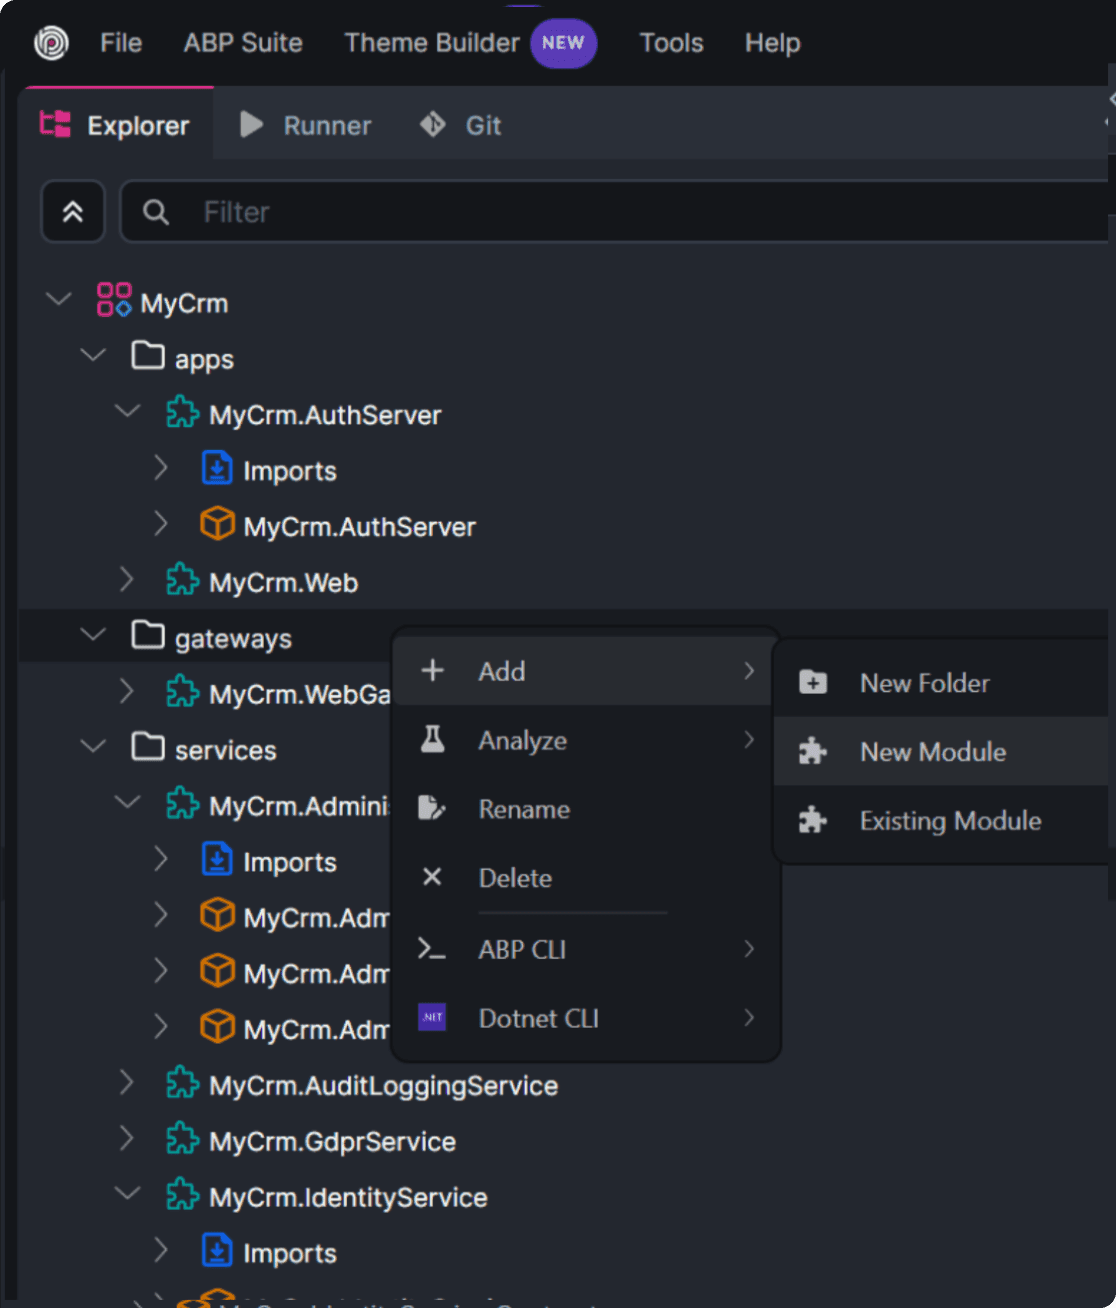Switch to the Explorer tab
The image size is (1116, 1308).
tap(115, 125)
